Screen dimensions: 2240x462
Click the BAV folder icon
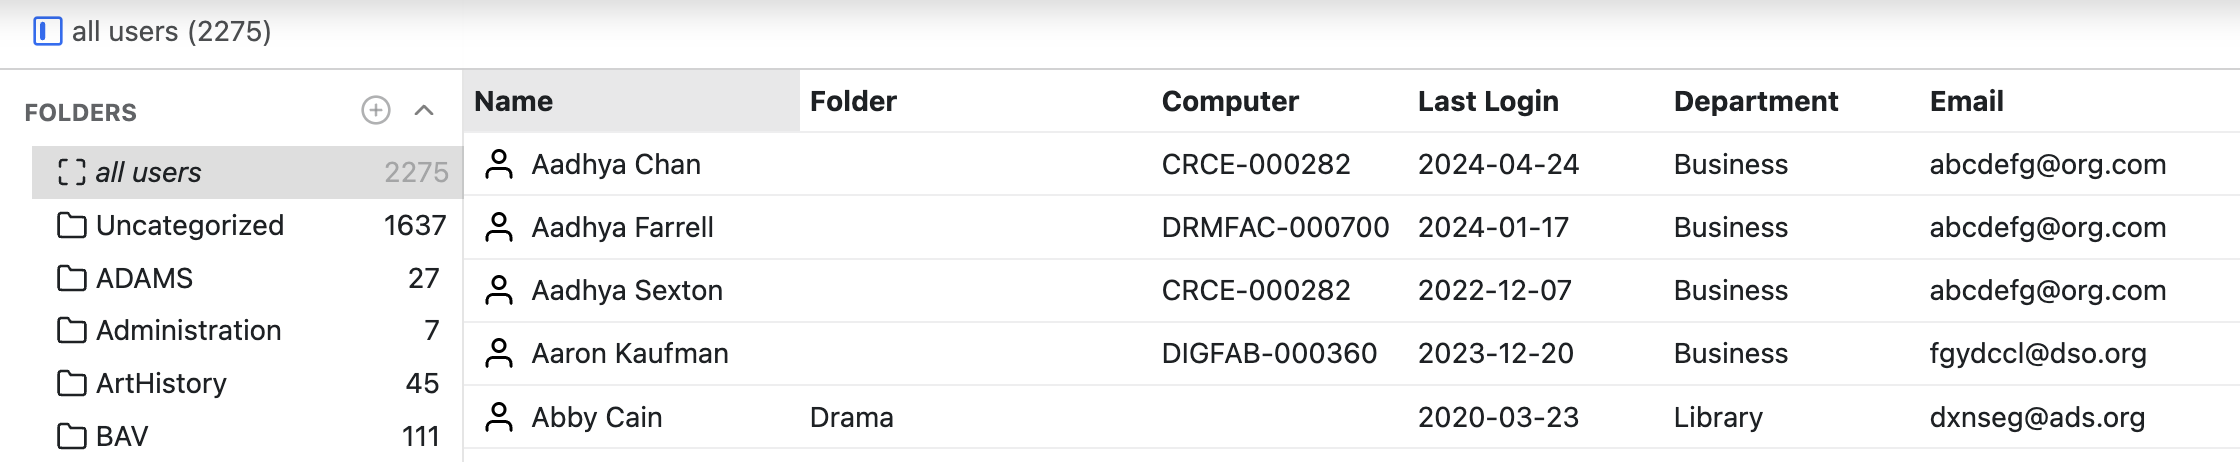72,436
